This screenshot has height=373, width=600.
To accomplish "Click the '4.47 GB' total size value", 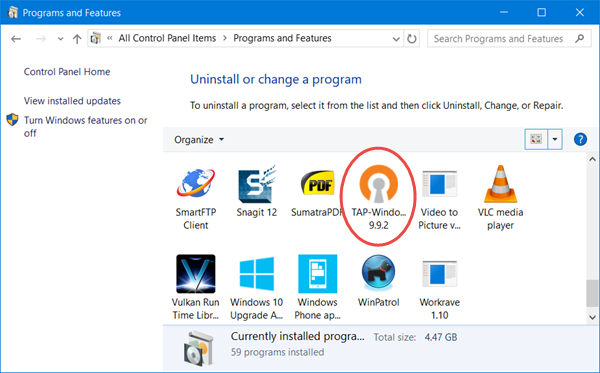I will (441, 337).
